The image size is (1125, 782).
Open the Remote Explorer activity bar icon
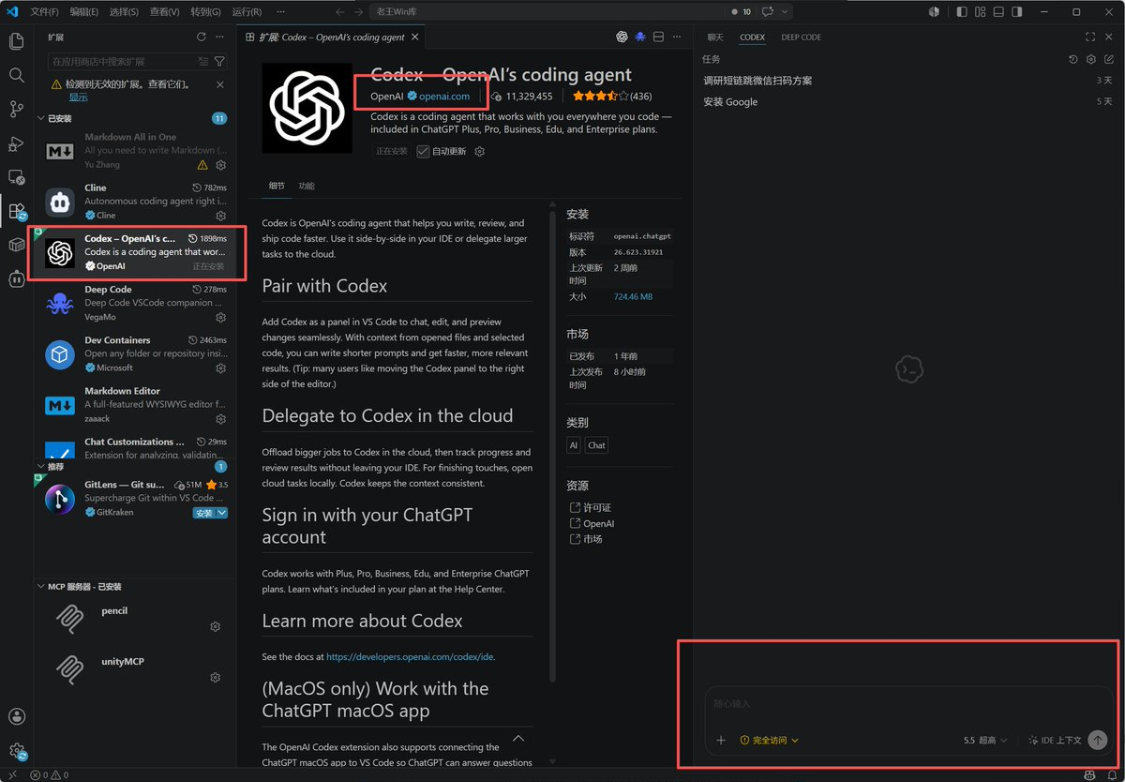click(x=16, y=177)
